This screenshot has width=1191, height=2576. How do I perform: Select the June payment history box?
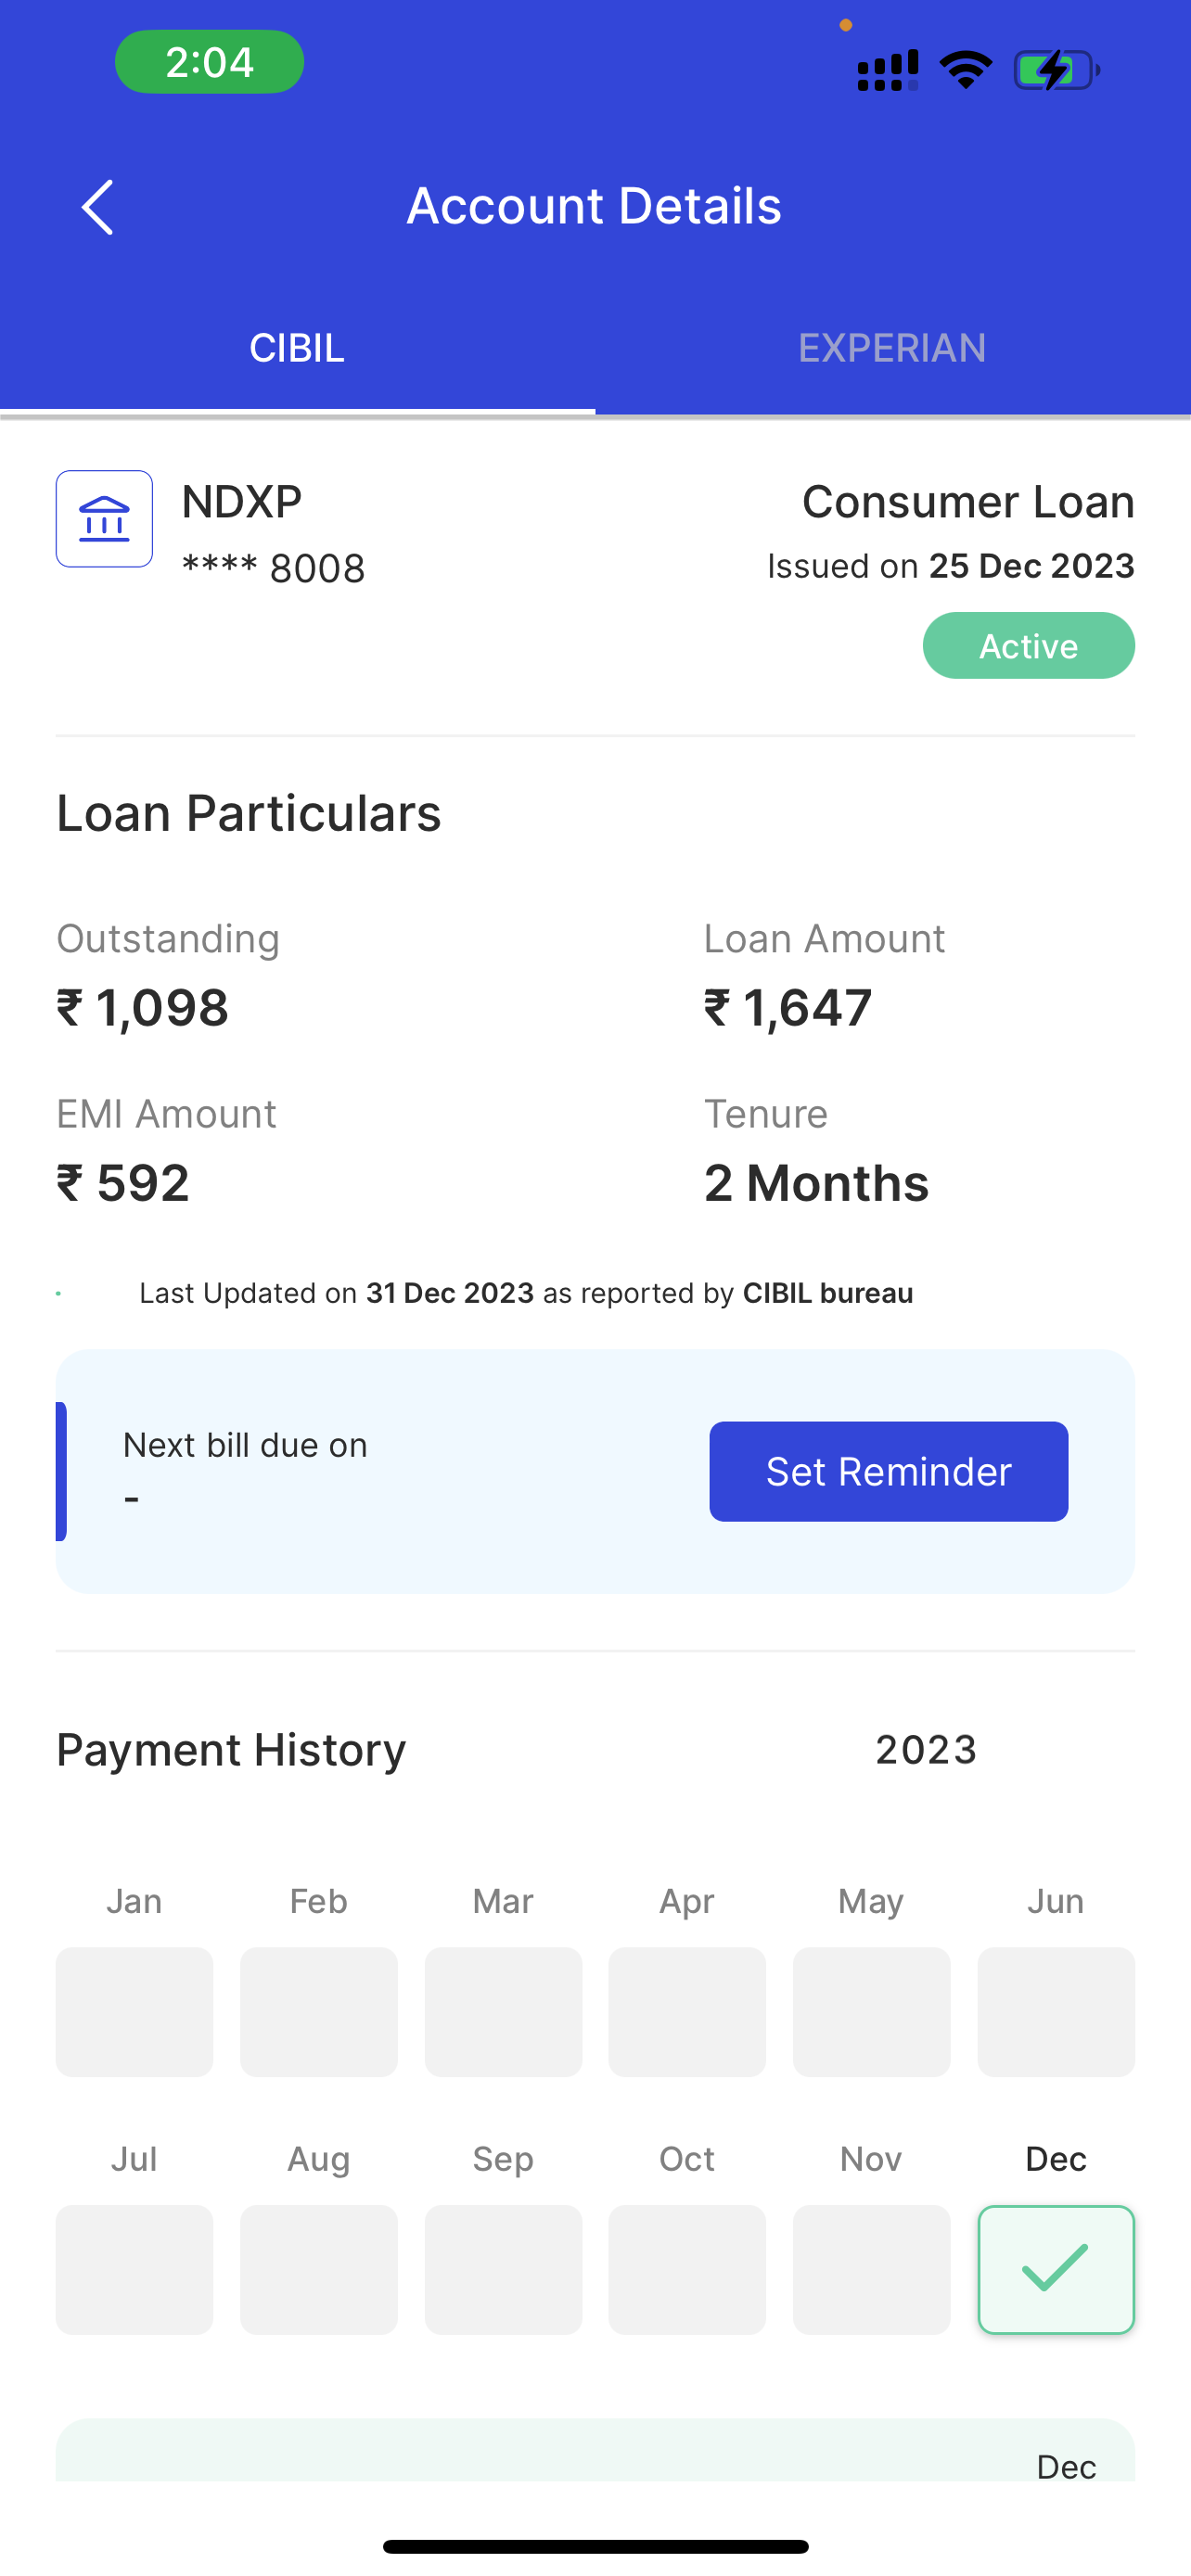pyautogui.click(x=1055, y=2011)
